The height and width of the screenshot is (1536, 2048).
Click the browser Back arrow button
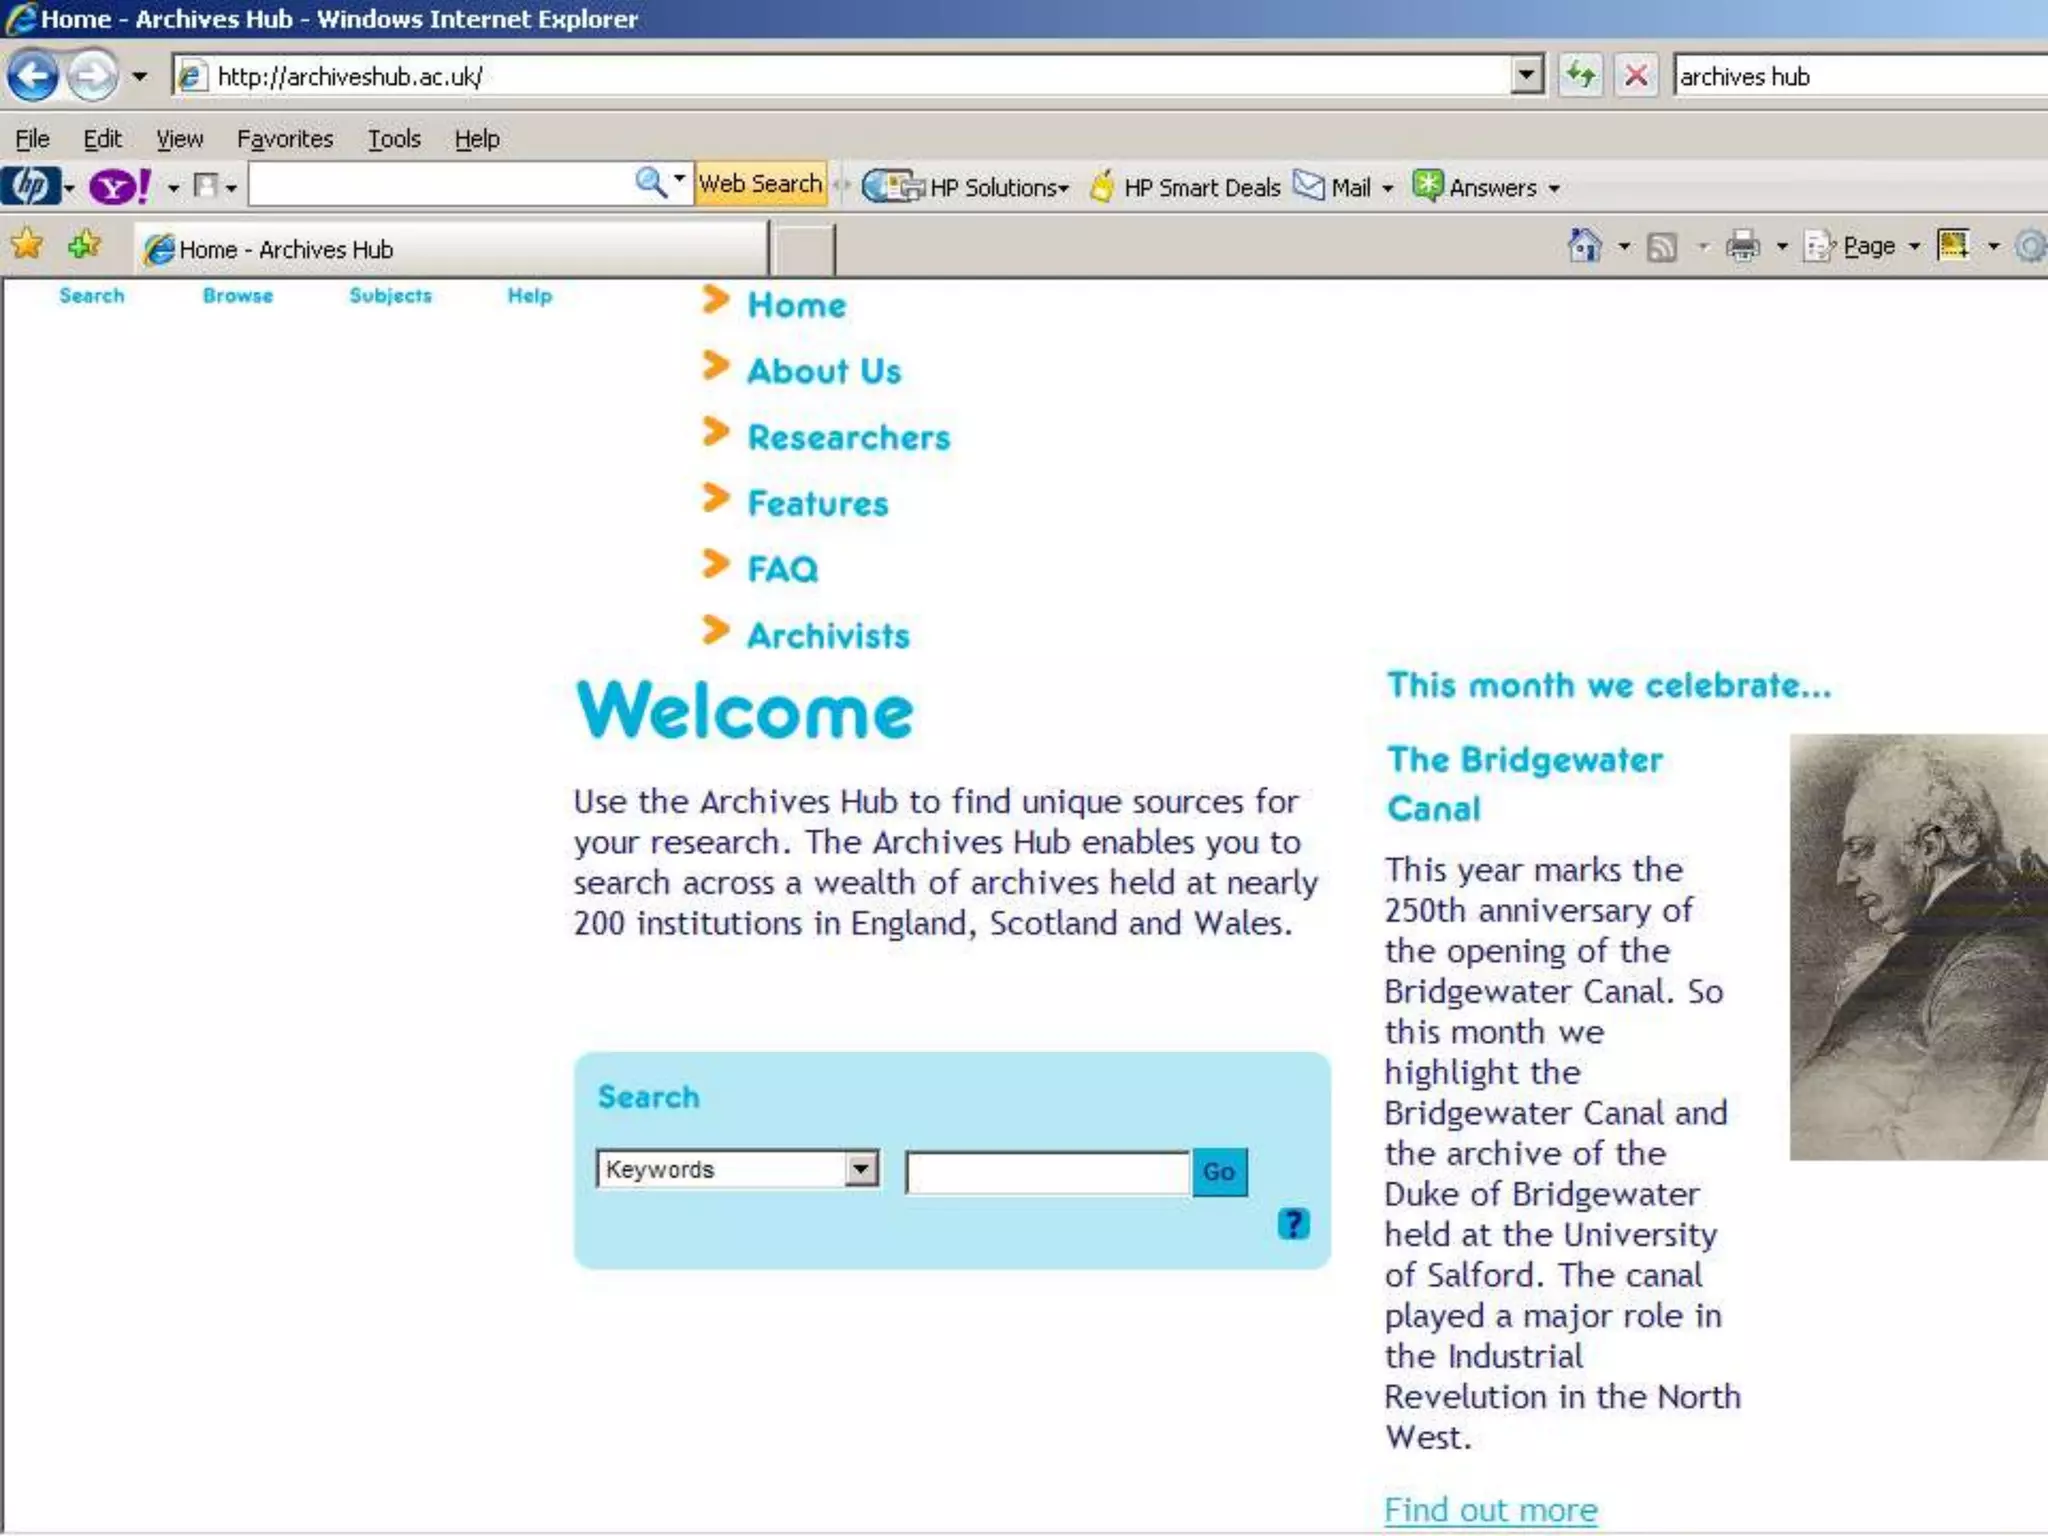[33, 76]
